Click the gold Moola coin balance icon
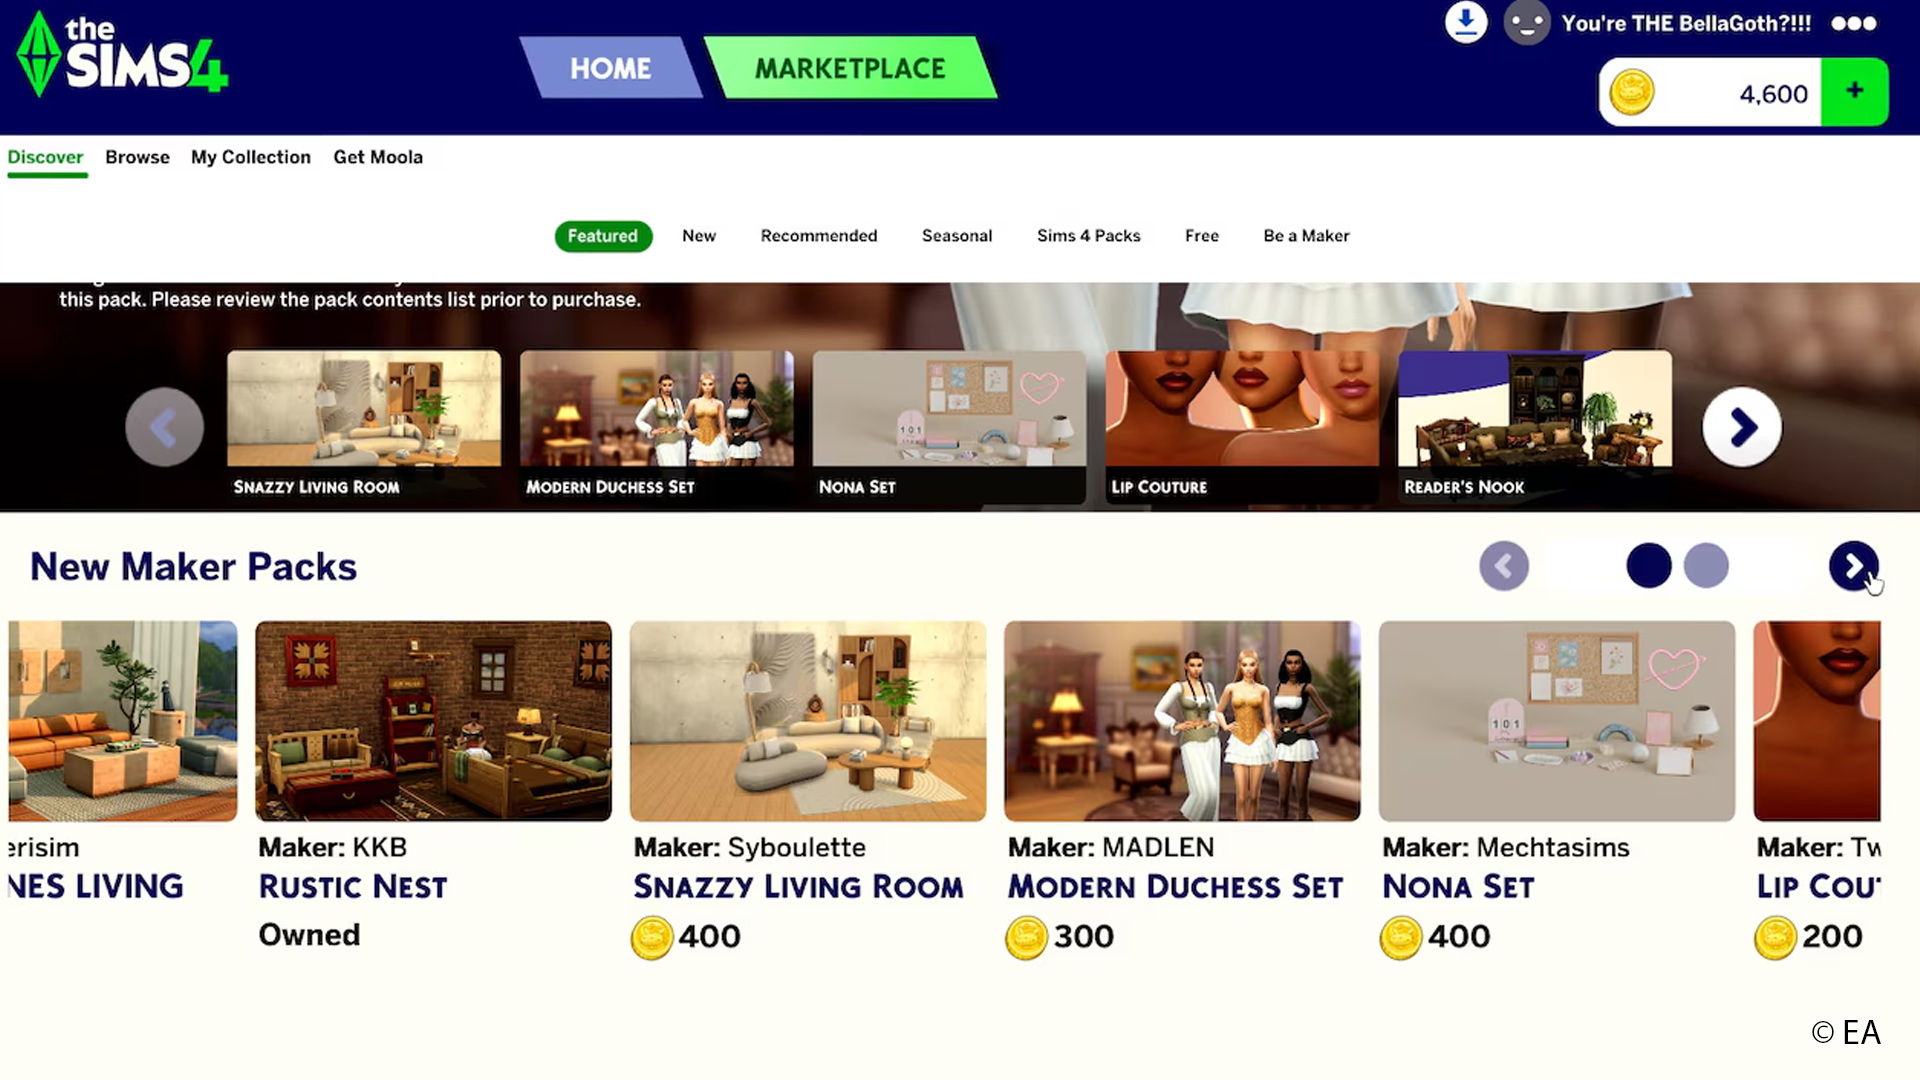This screenshot has width=1920, height=1080. pos(1631,93)
